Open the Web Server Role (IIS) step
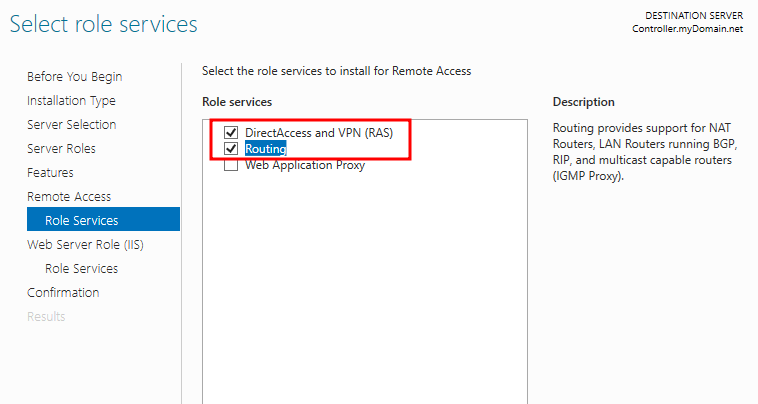This screenshot has height=404, width=758. point(86,245)
